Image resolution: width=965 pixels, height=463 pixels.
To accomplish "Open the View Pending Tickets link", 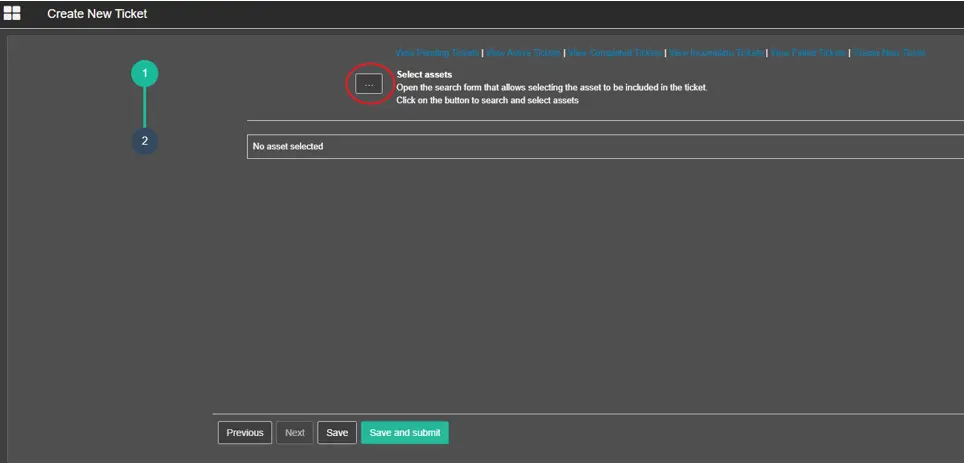I will 437,52.
